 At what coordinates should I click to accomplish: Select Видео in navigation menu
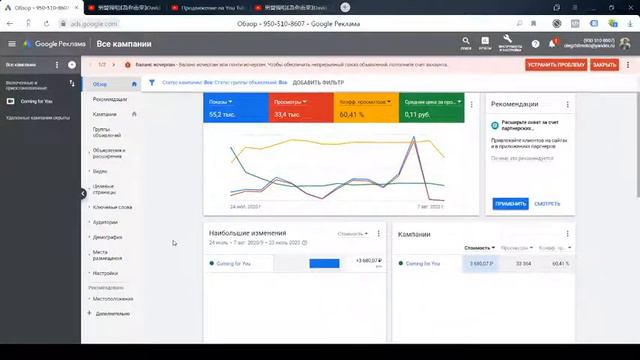[x=100, y=171]
